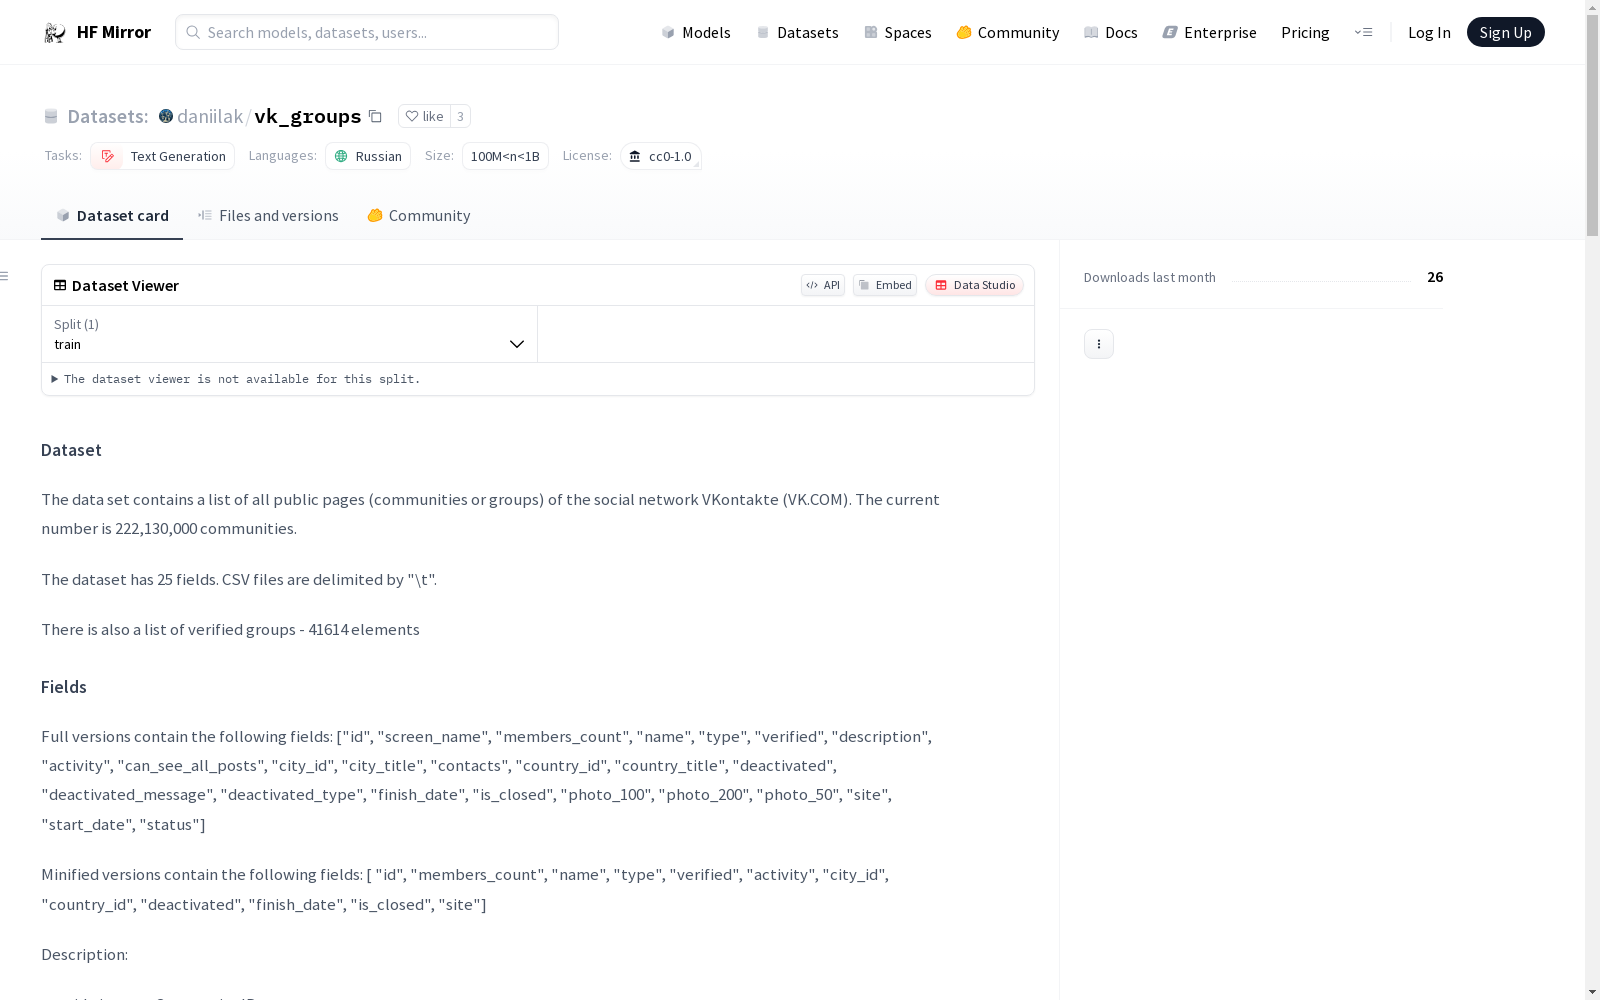1600x1000 pixels.
Task: Open the Files and versions tab
Action: click(268, 216)
